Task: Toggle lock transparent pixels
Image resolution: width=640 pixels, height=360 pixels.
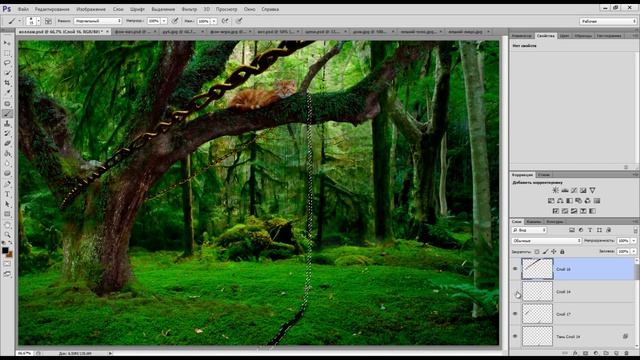Action: coord(537,251)
